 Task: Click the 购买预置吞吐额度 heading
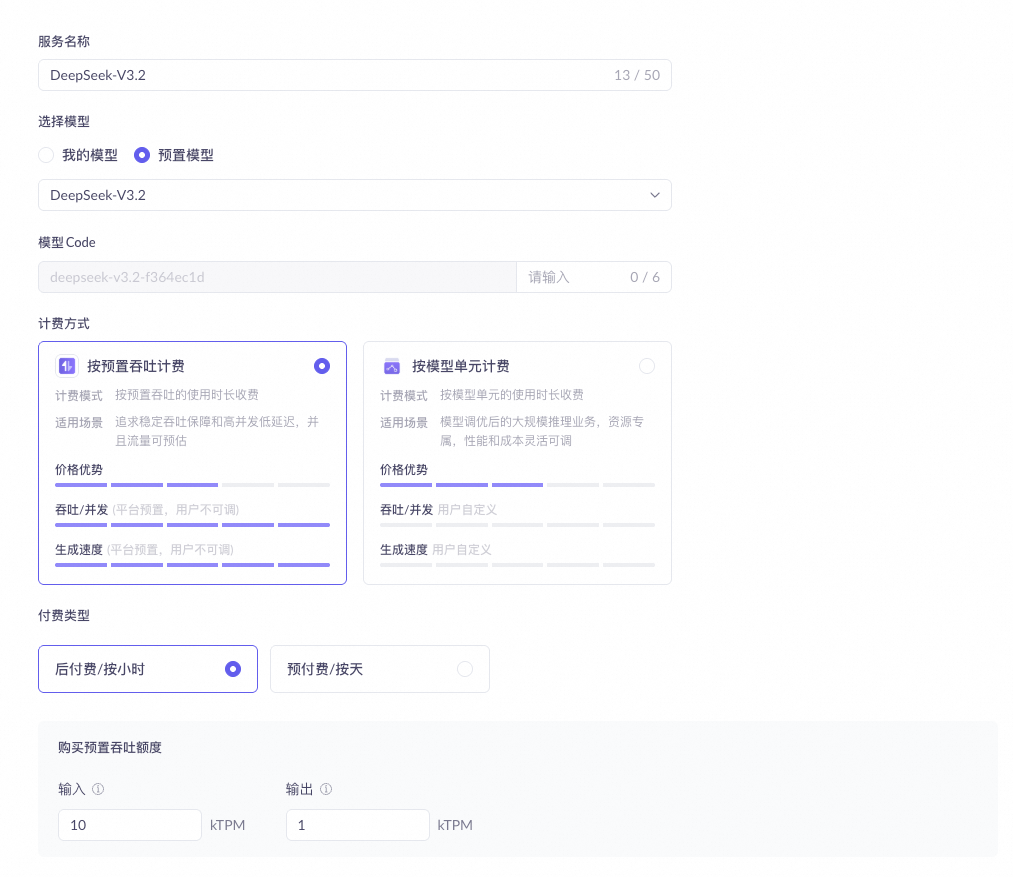110,748
